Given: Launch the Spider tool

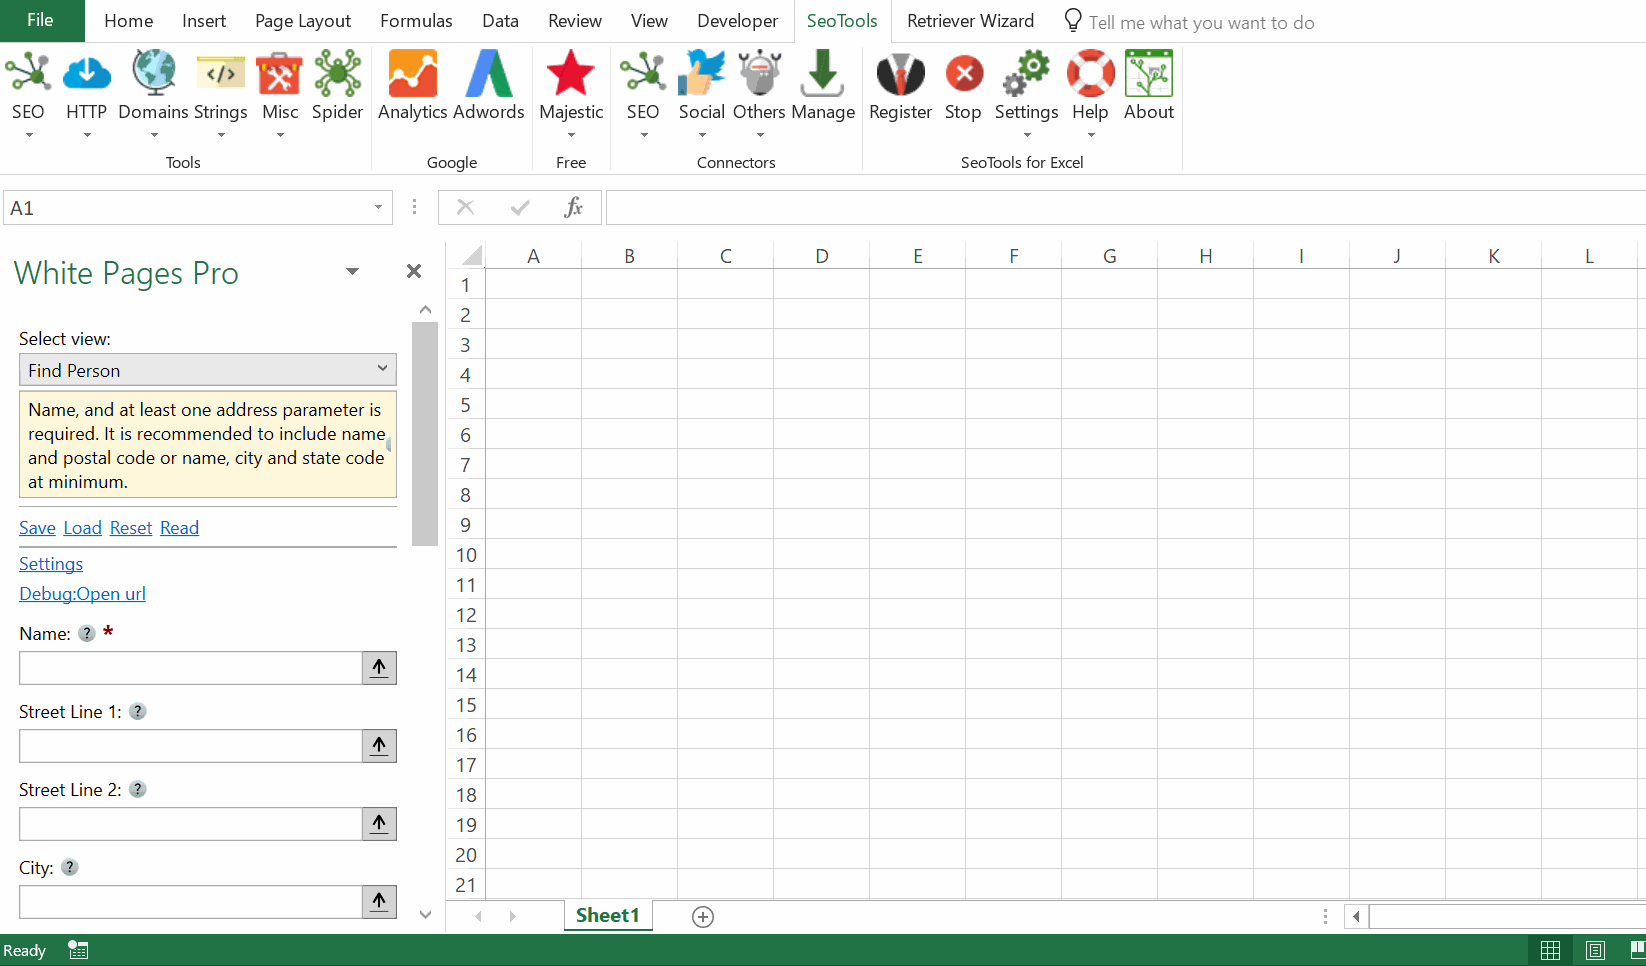Looking at the screenshot, I should point(338,74).
